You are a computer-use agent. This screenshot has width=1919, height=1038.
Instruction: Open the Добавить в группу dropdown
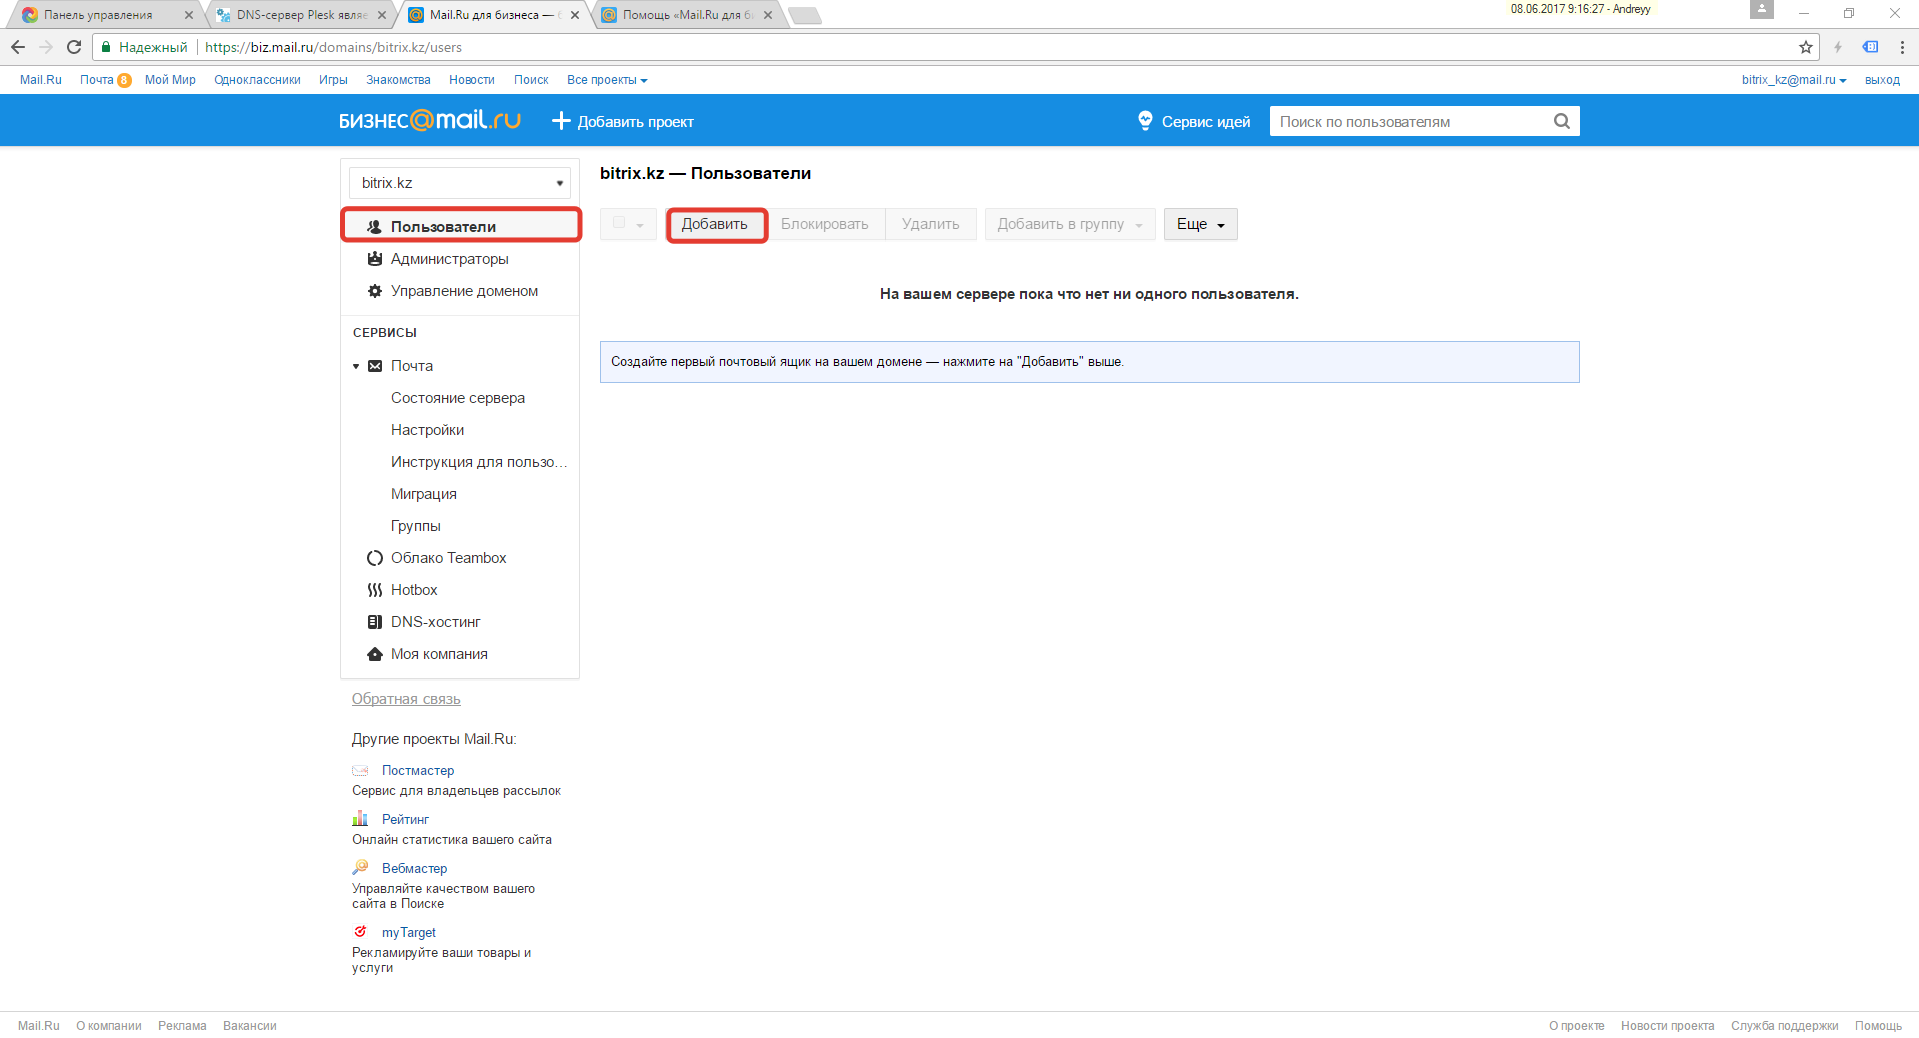point(1070,224)
